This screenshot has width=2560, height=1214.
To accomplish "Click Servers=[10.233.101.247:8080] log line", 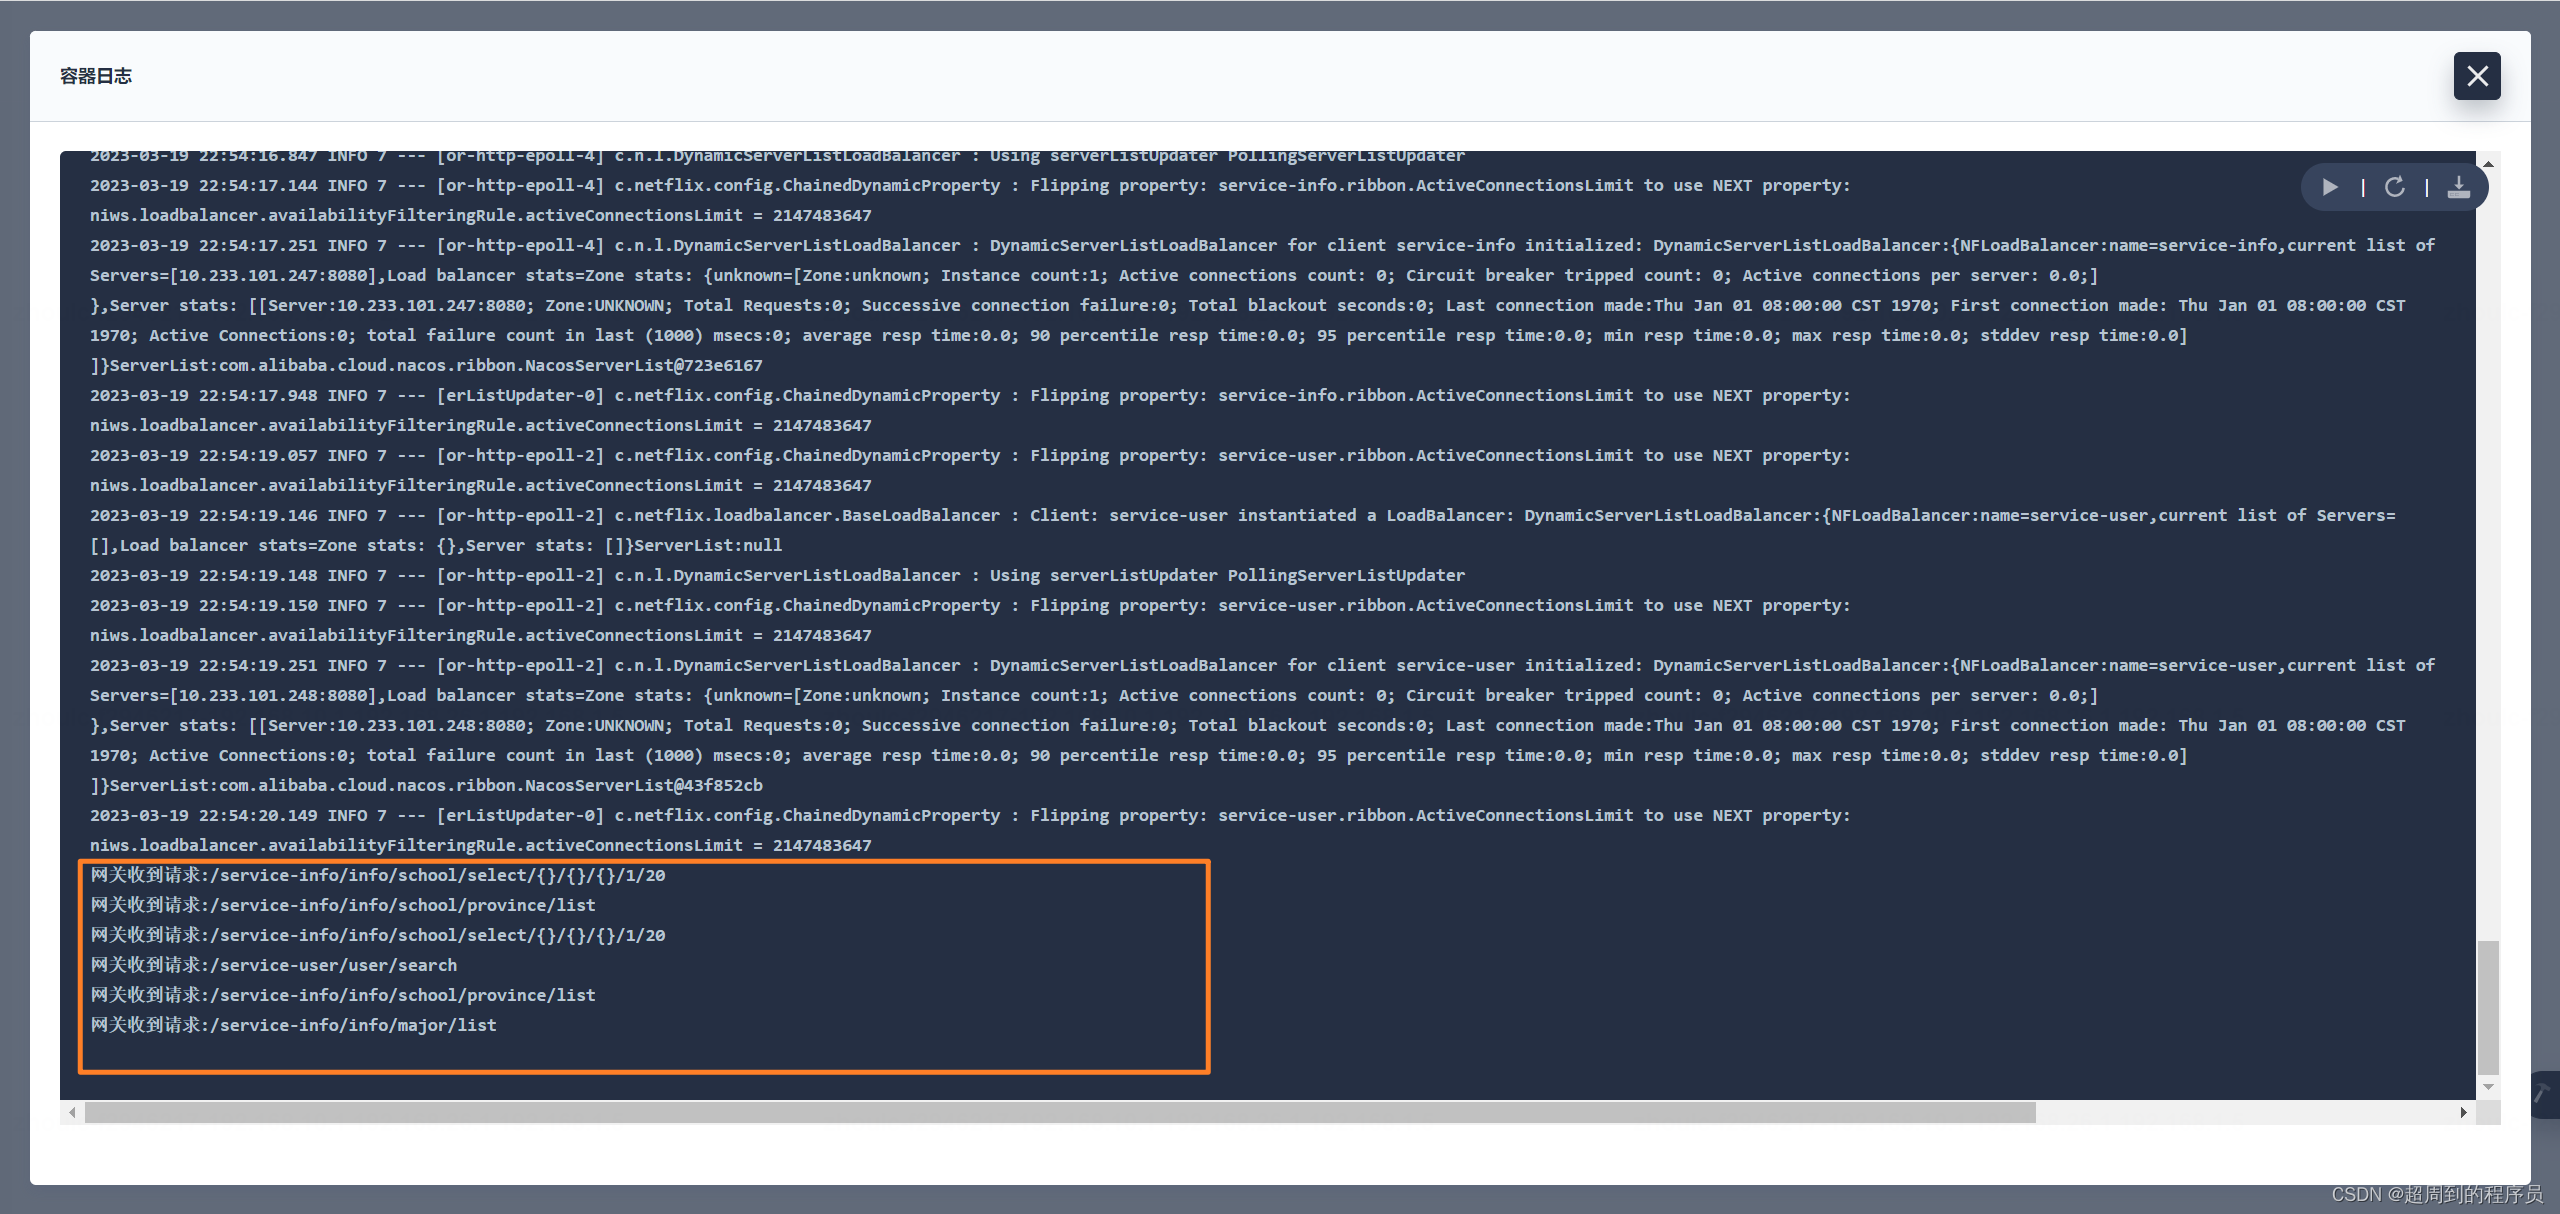I will [x=1094, y=275].
